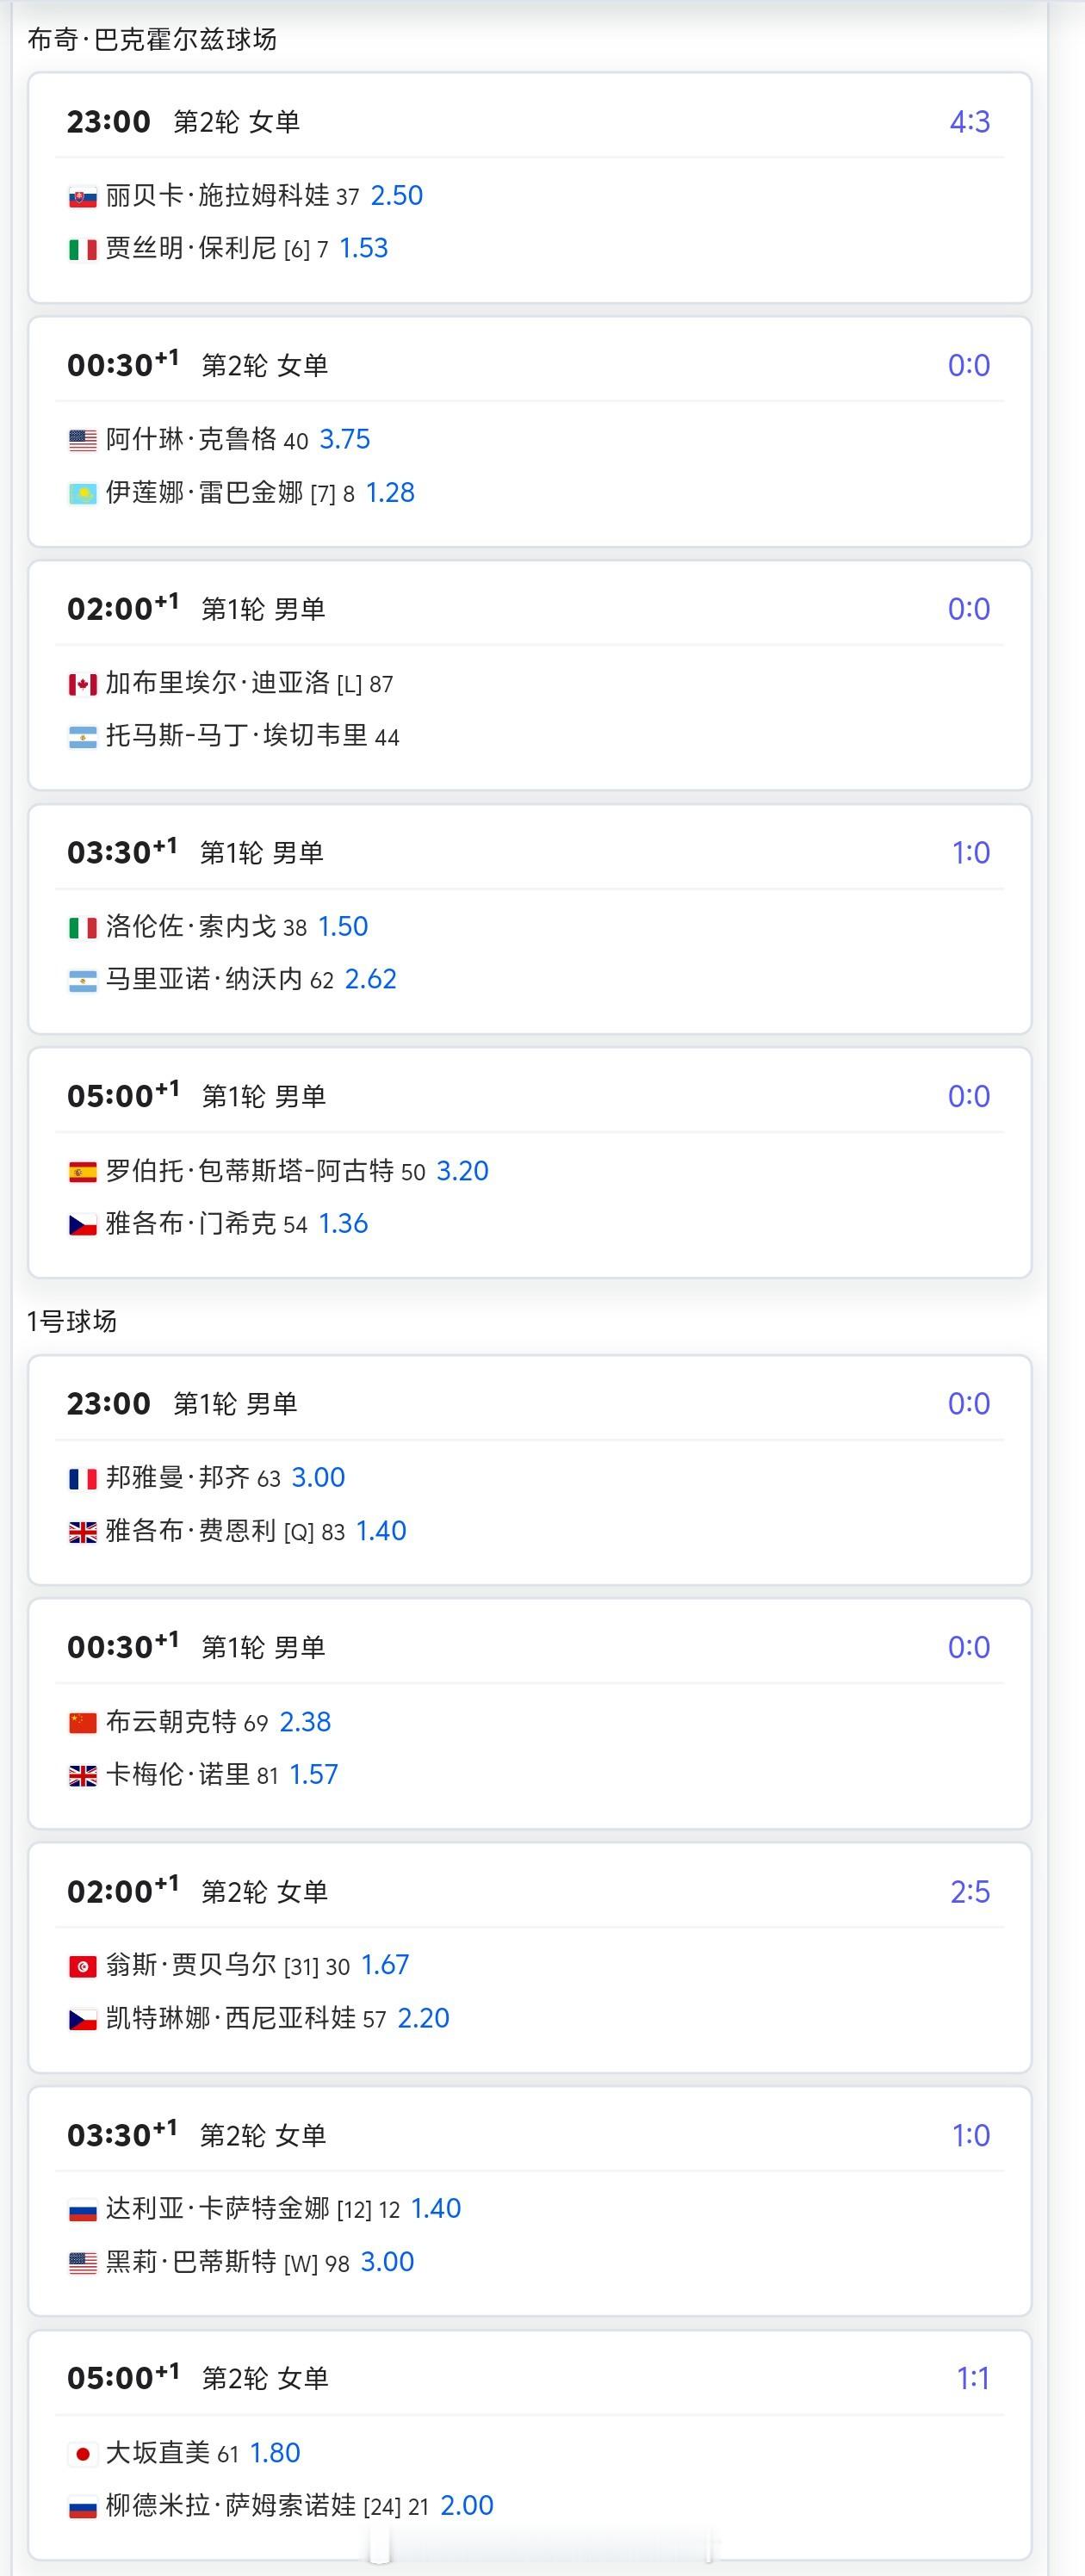
Task: Open player 柳德米拉·萨姆索诺娃
Action: (x=230, y=2506)
